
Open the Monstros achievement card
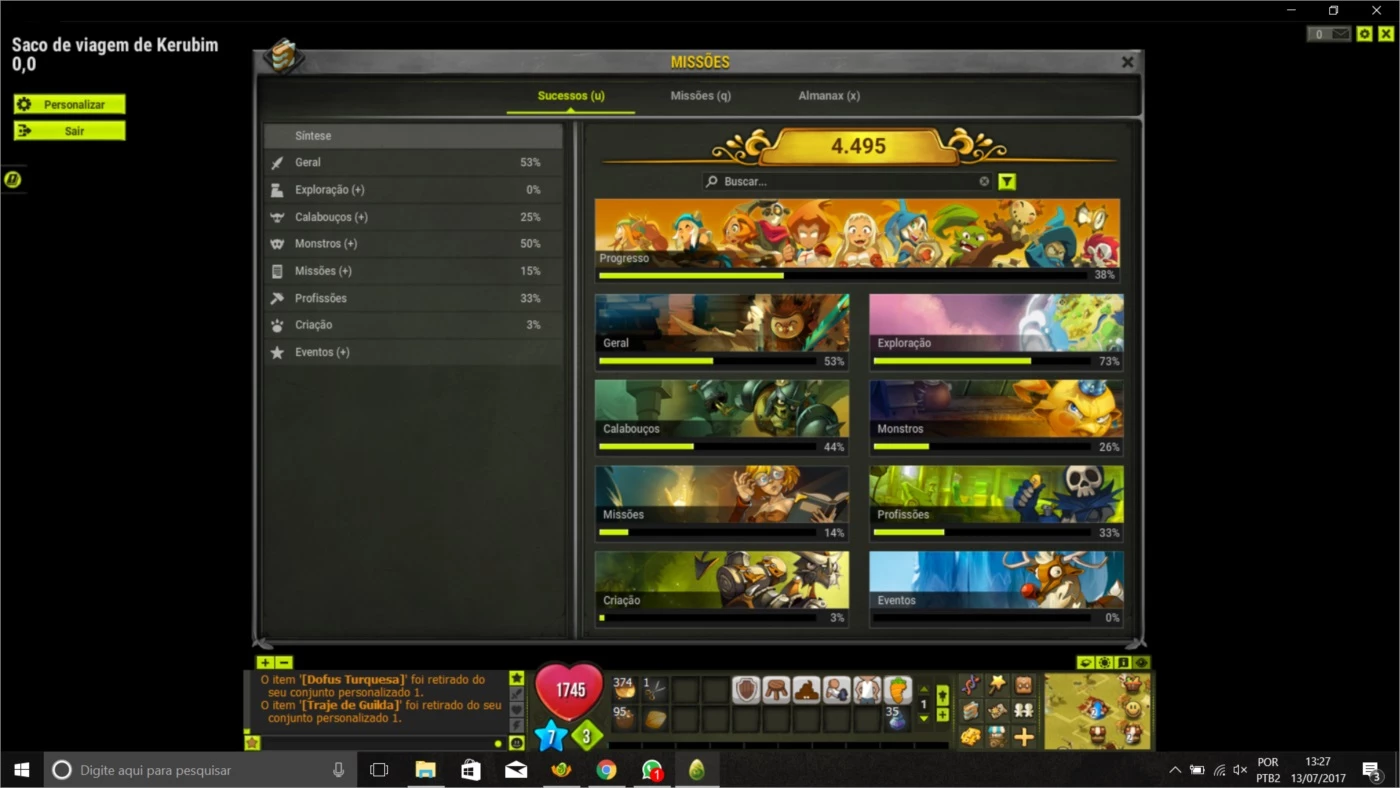pos(996,418)
